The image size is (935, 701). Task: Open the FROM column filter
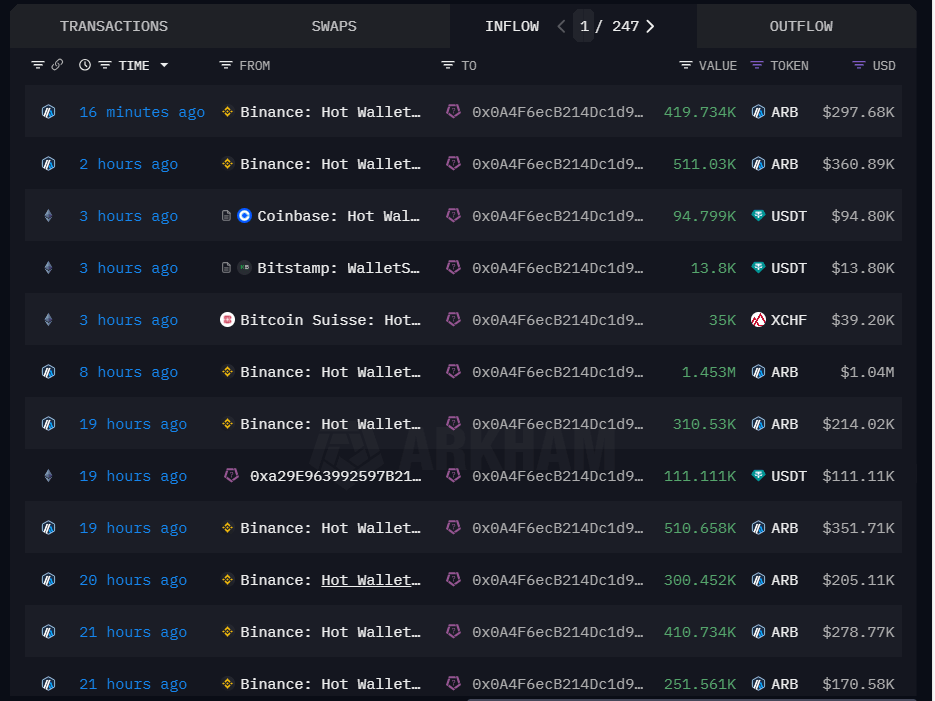pos(227,65)
